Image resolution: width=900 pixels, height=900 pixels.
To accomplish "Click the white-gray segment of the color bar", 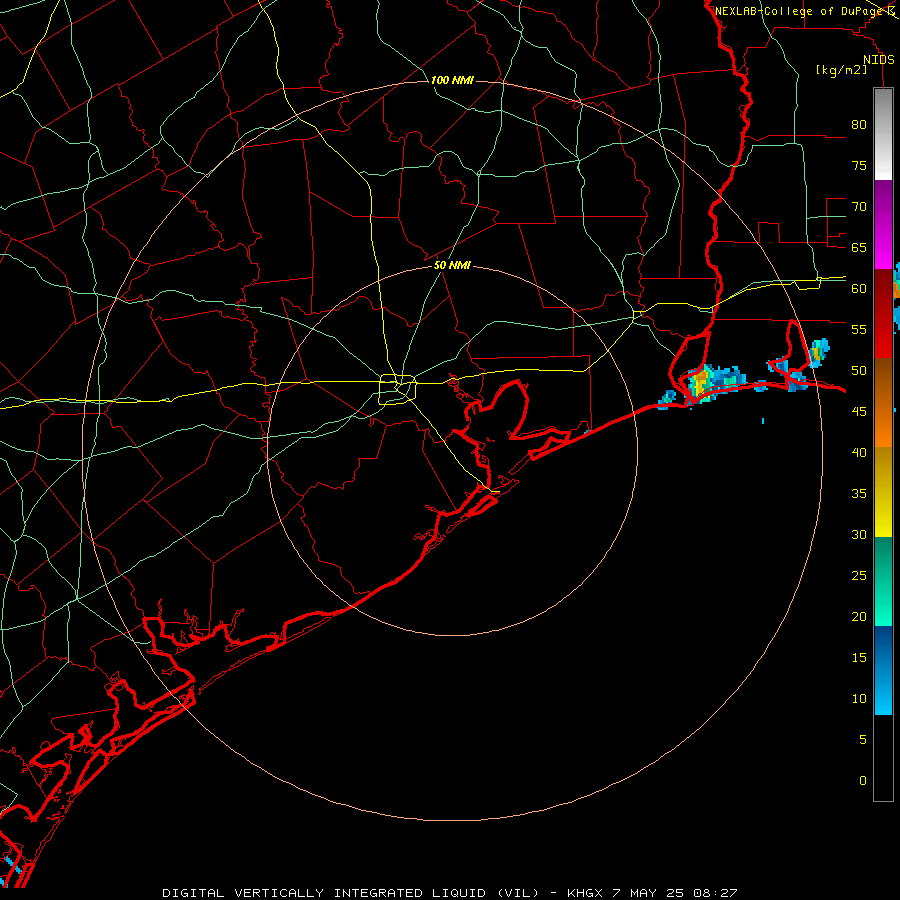I will [x=883, y=134].
